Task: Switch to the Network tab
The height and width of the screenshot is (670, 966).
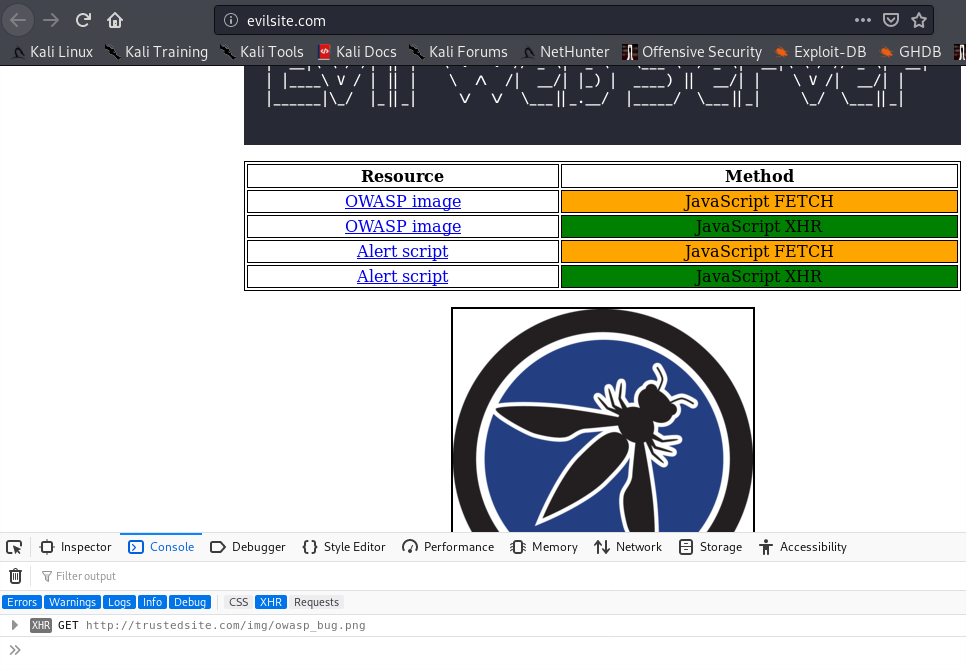Action: (628, 547)
